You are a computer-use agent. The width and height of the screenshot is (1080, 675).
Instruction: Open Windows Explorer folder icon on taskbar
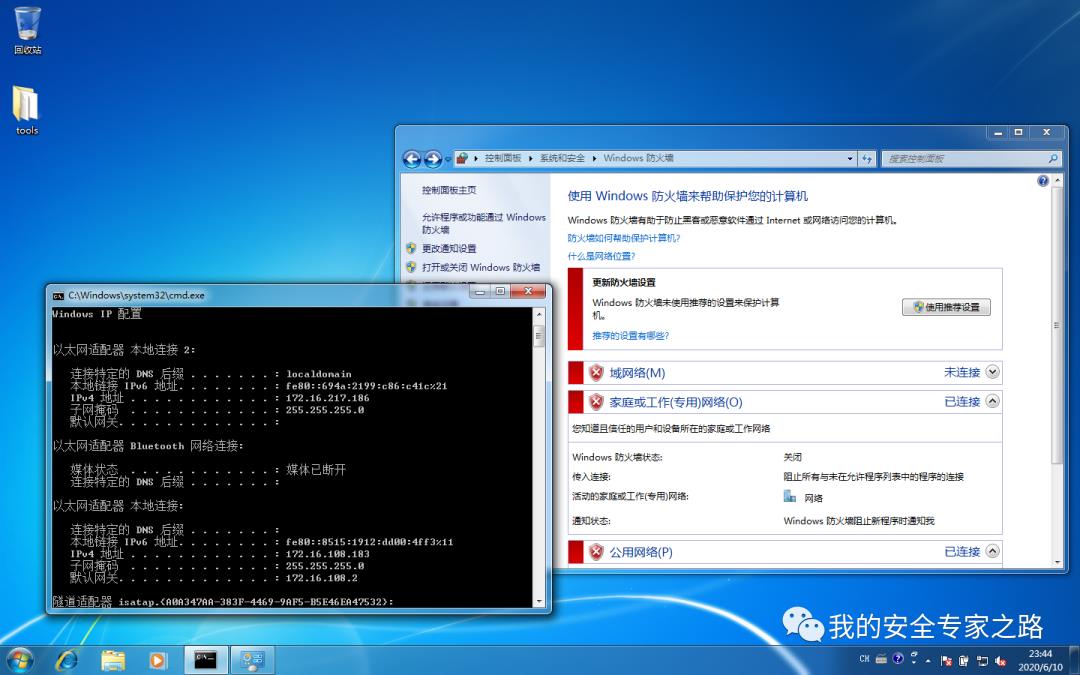tap(112, 660)
